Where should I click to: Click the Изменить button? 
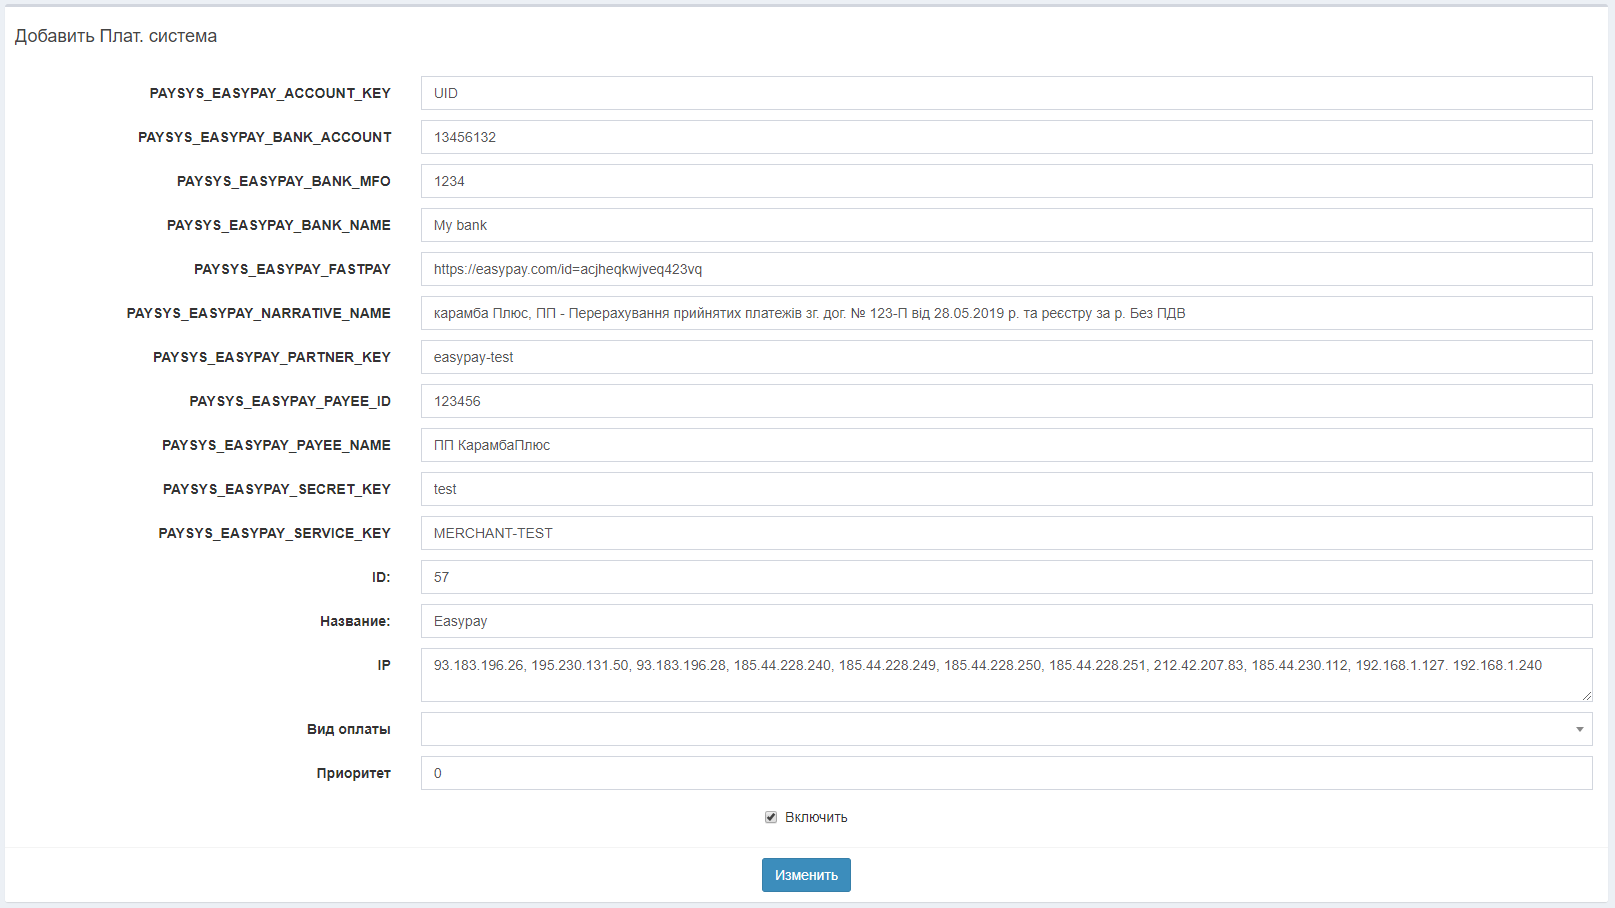(806, 875)
